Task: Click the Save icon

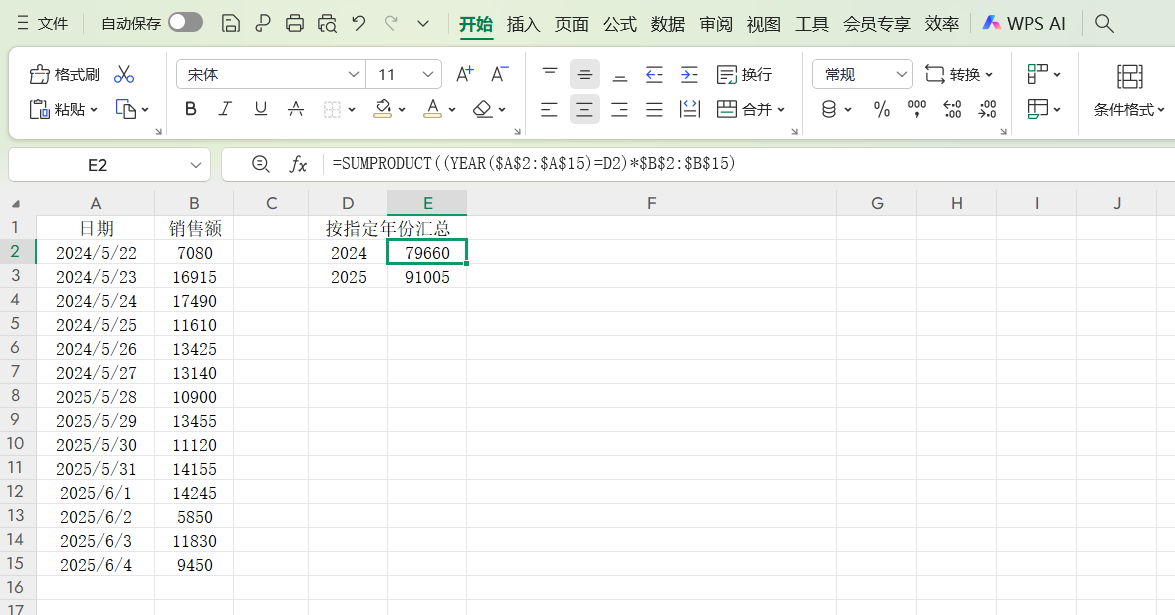Action: tap(231, 22)
